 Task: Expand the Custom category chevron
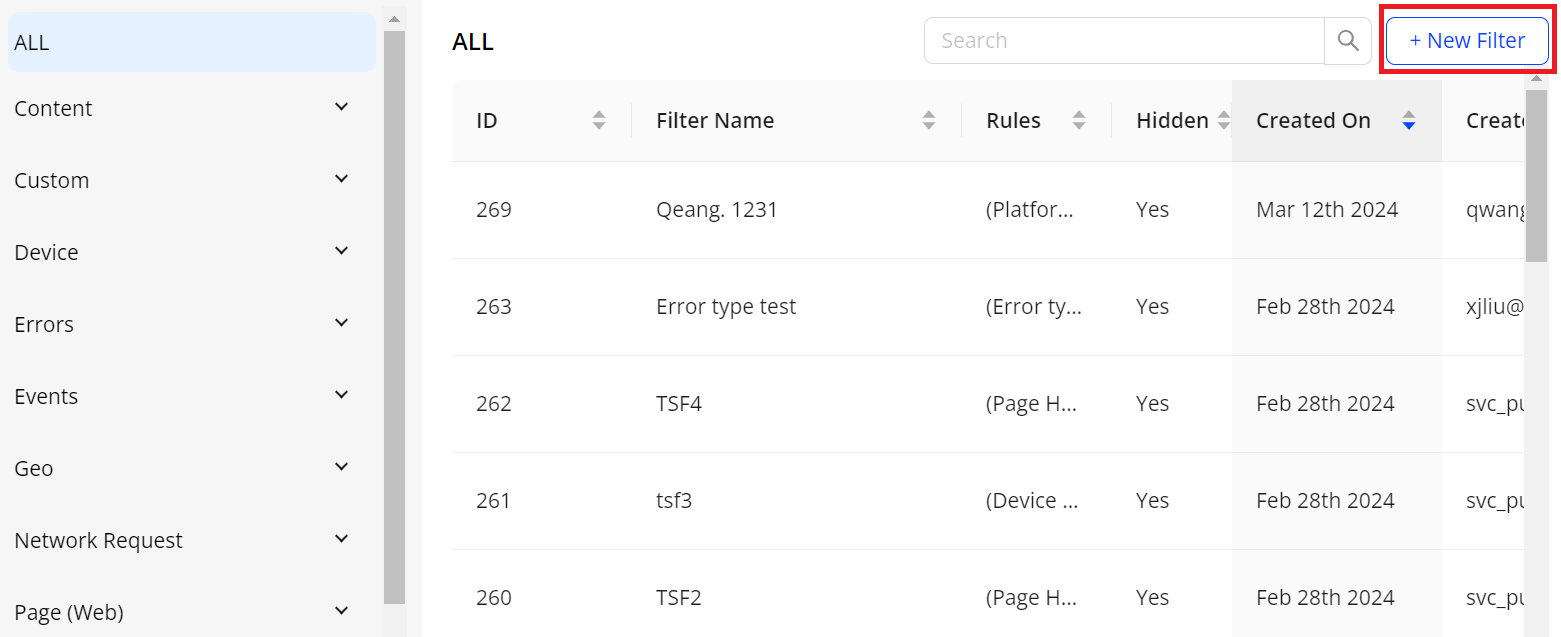pos(341,179)
